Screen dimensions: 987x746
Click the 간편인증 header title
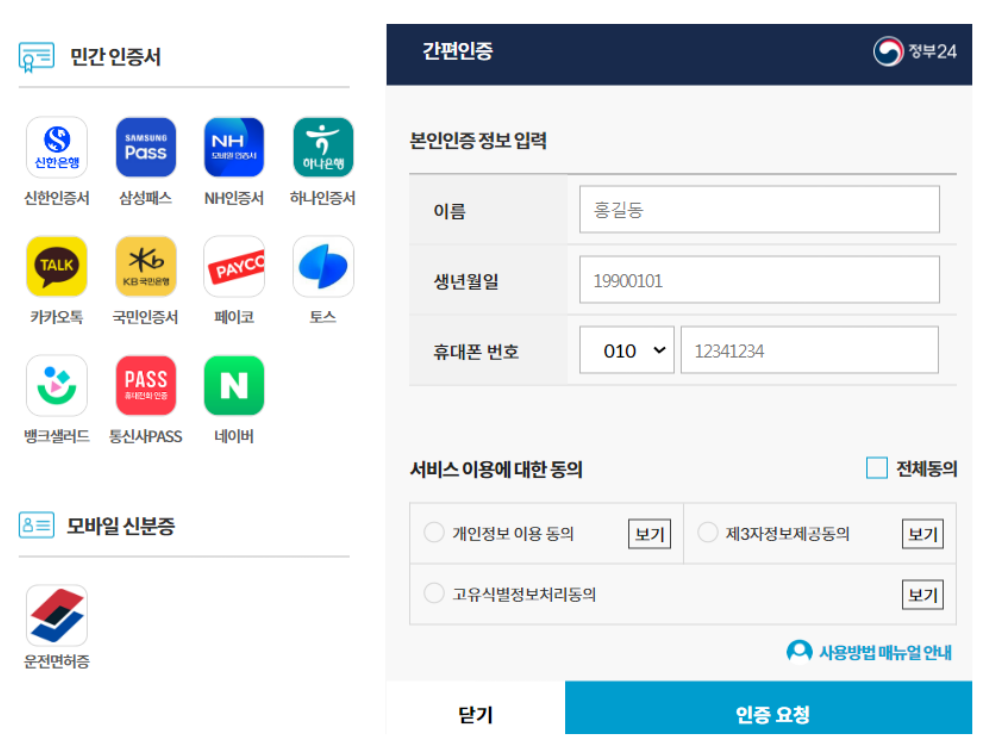458,51
